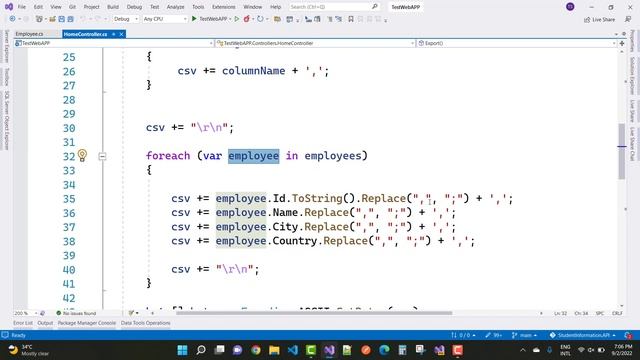Click Live Share button
The height and width of the screenshot is (360, 640).
[x=599, y=19]
